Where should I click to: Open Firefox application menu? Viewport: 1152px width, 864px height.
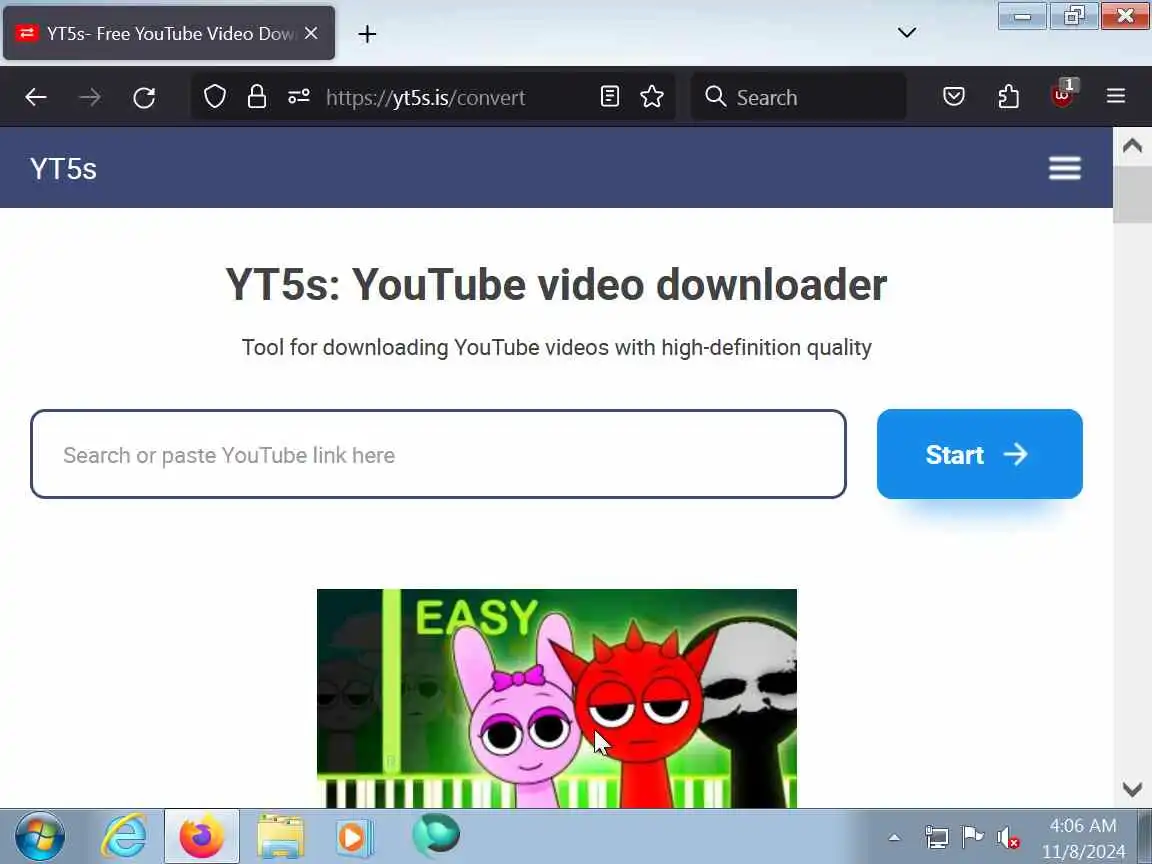click(x=1116, y=96)
